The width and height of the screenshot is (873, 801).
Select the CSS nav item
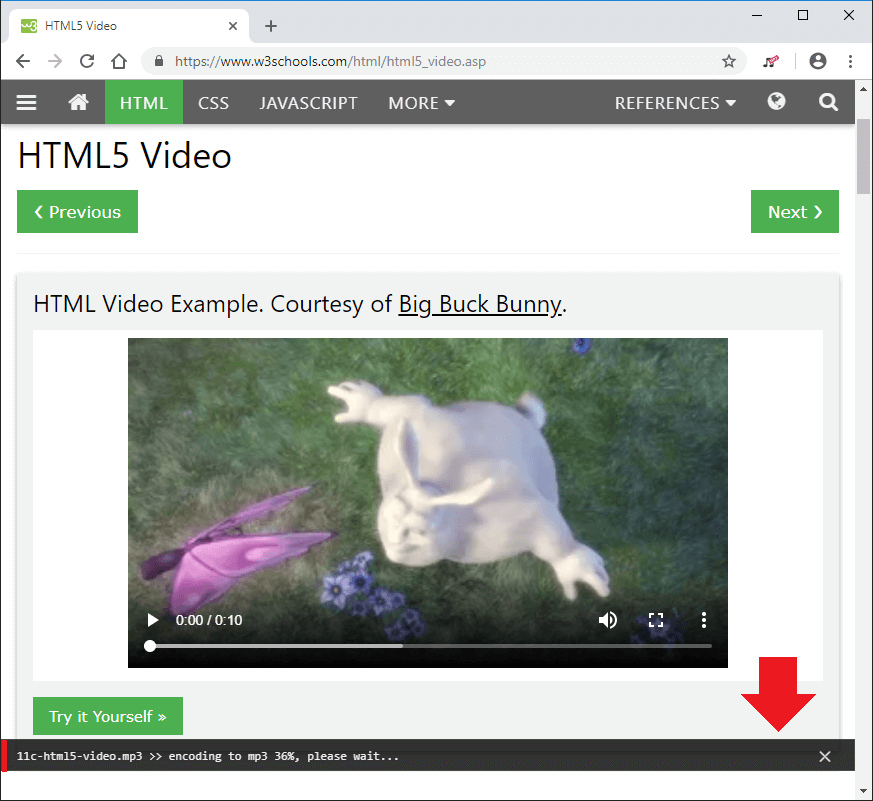(213, 102)
